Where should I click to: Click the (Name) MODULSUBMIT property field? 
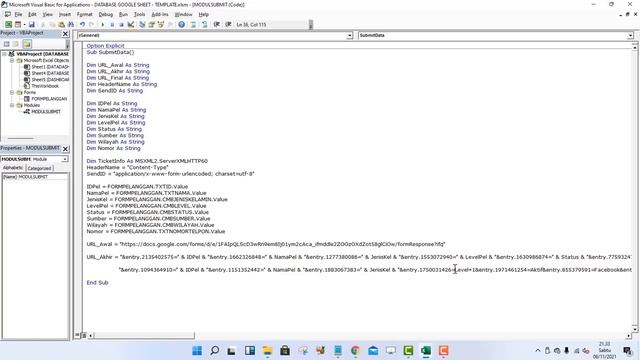35,177
